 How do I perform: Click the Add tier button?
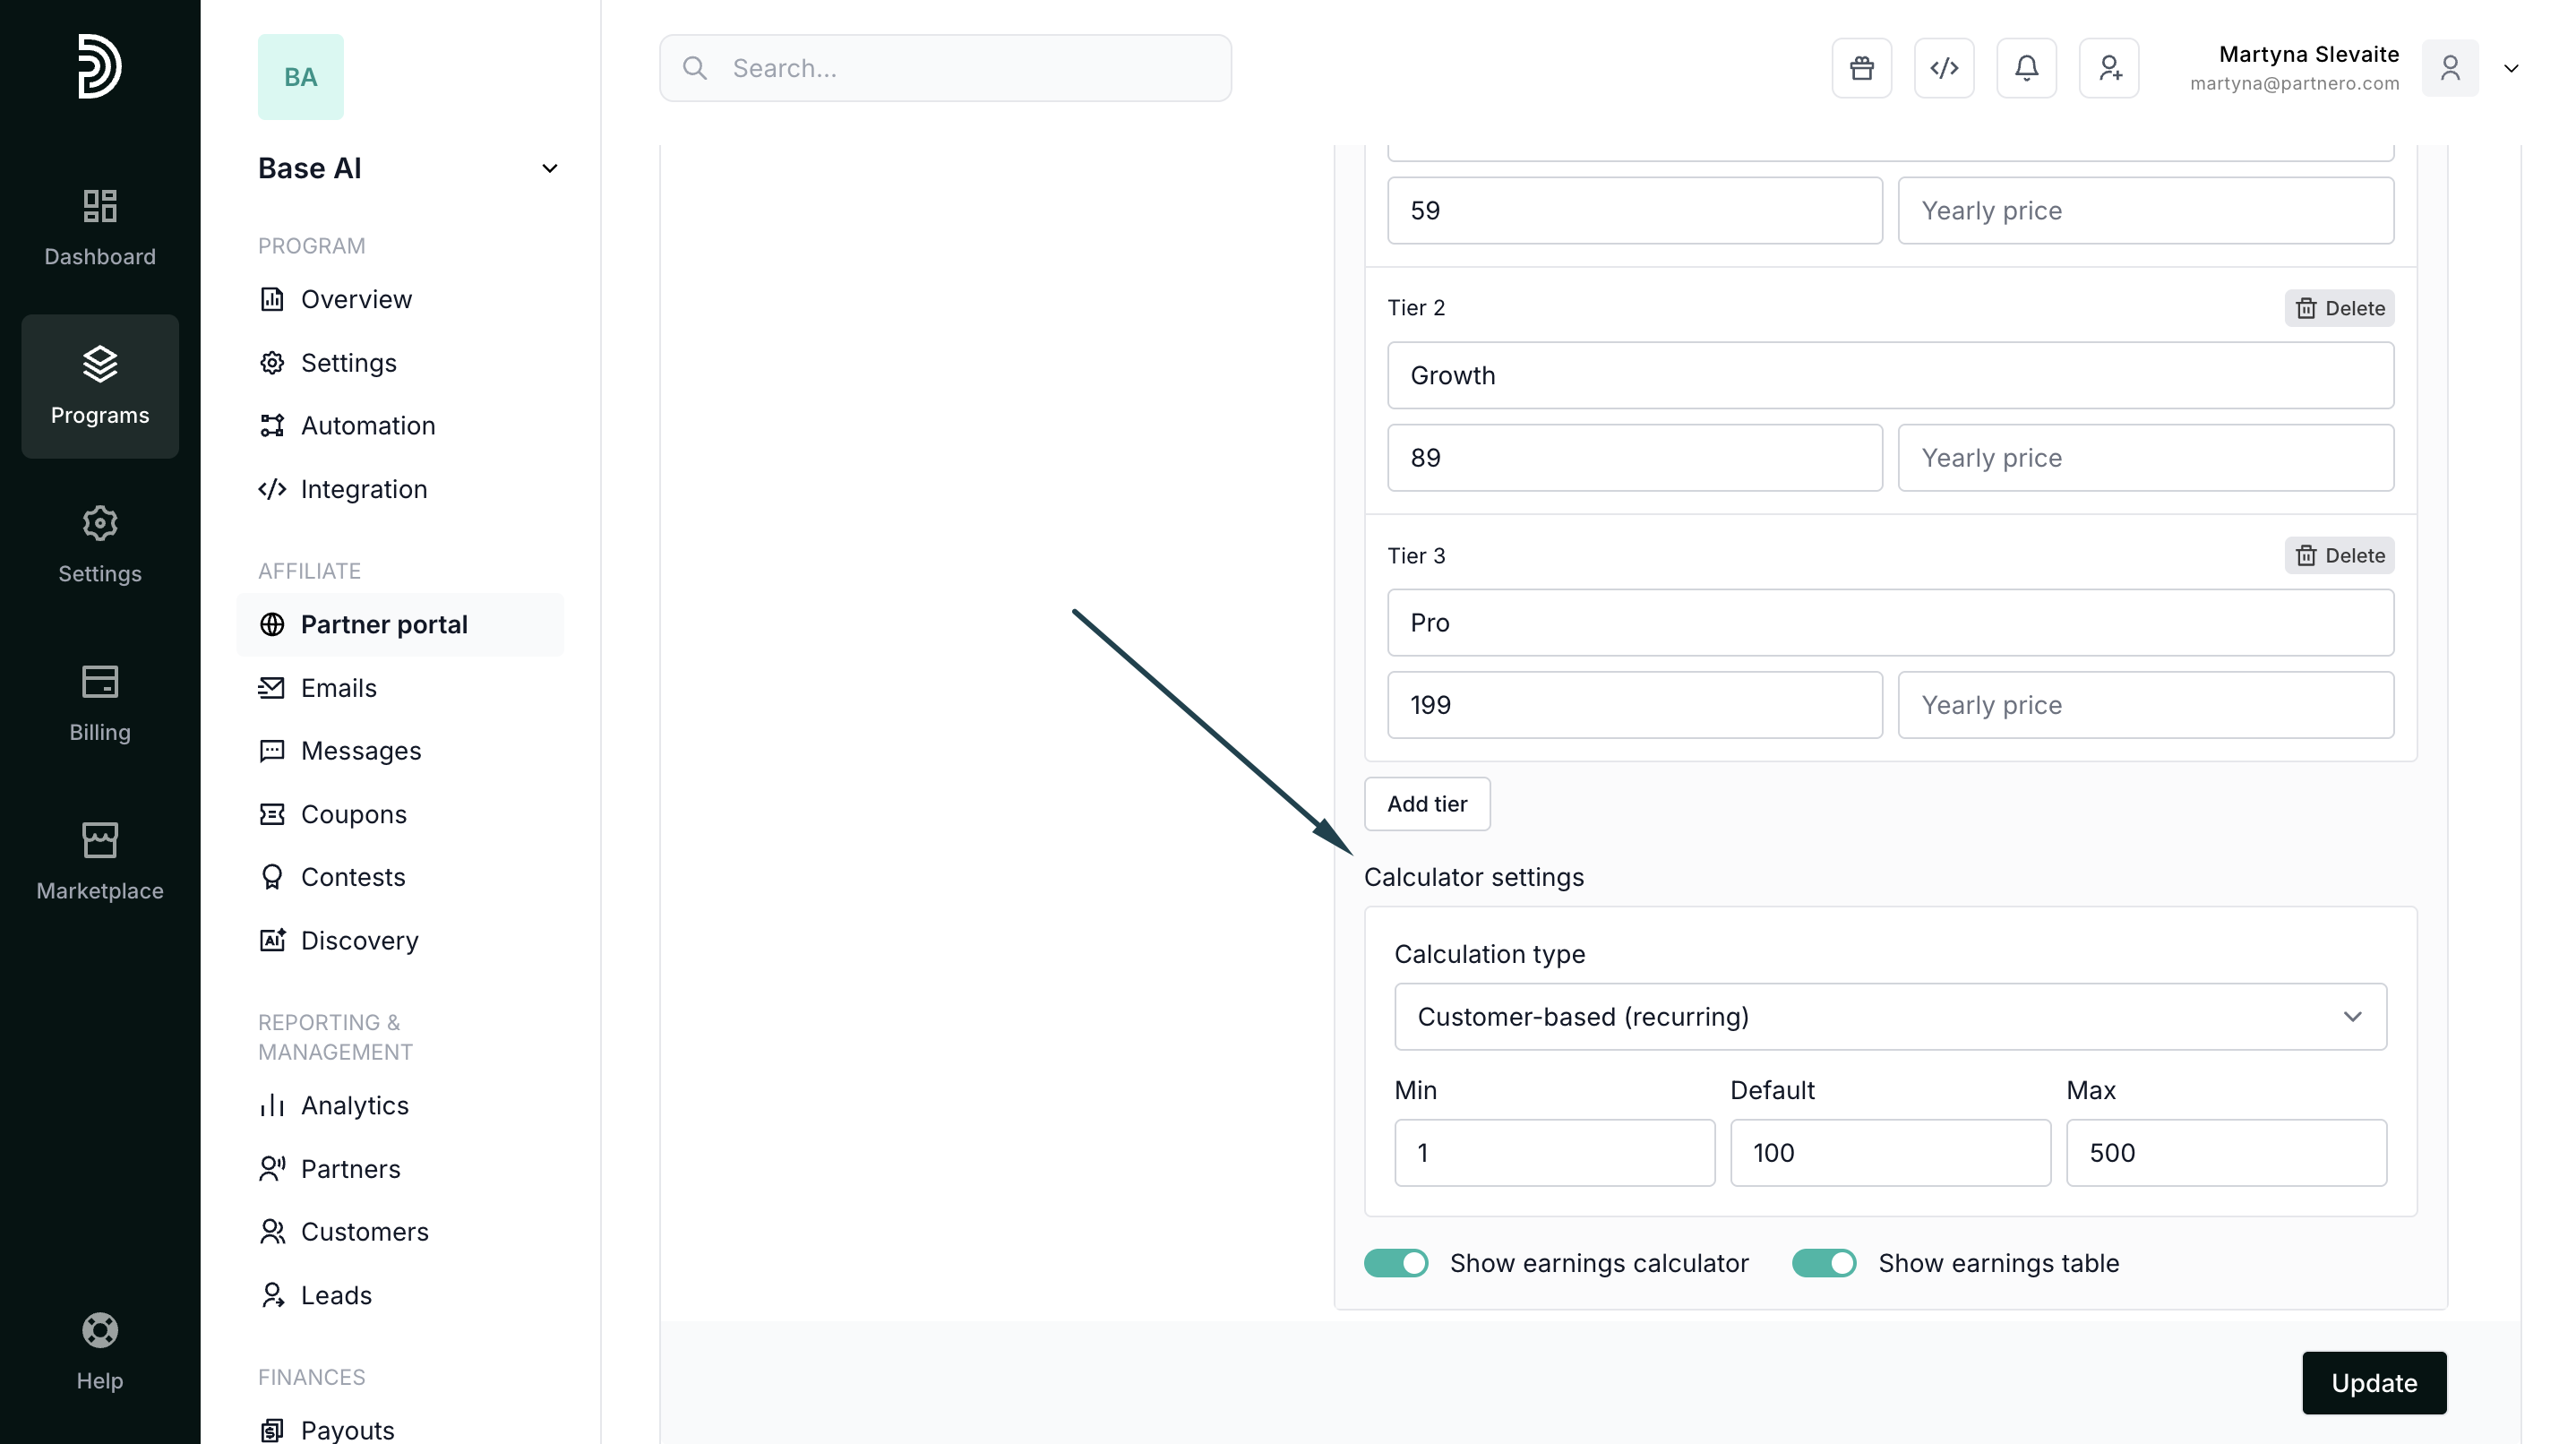(x=1426, y=803)
